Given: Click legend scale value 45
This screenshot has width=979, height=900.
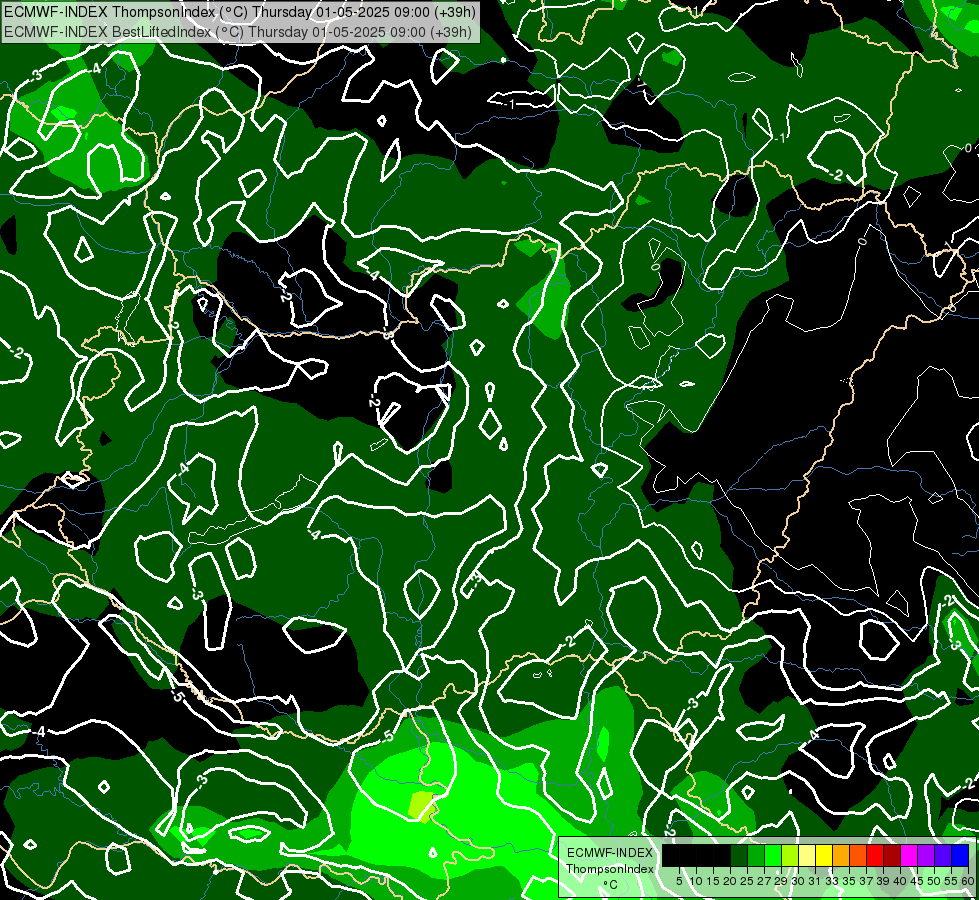Looking at the screenshot, I should click(917, 881).
